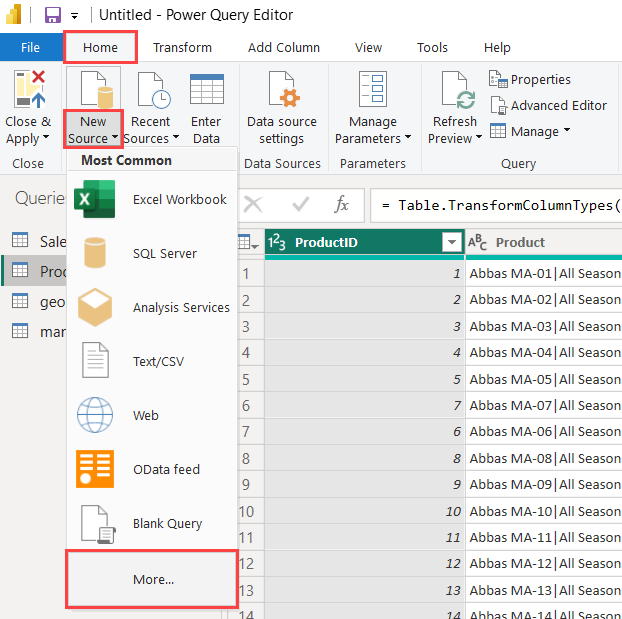622x619 pixels.
Task: Expand the Manage Parameters dropdown
Action: click(x=408, y=137)
